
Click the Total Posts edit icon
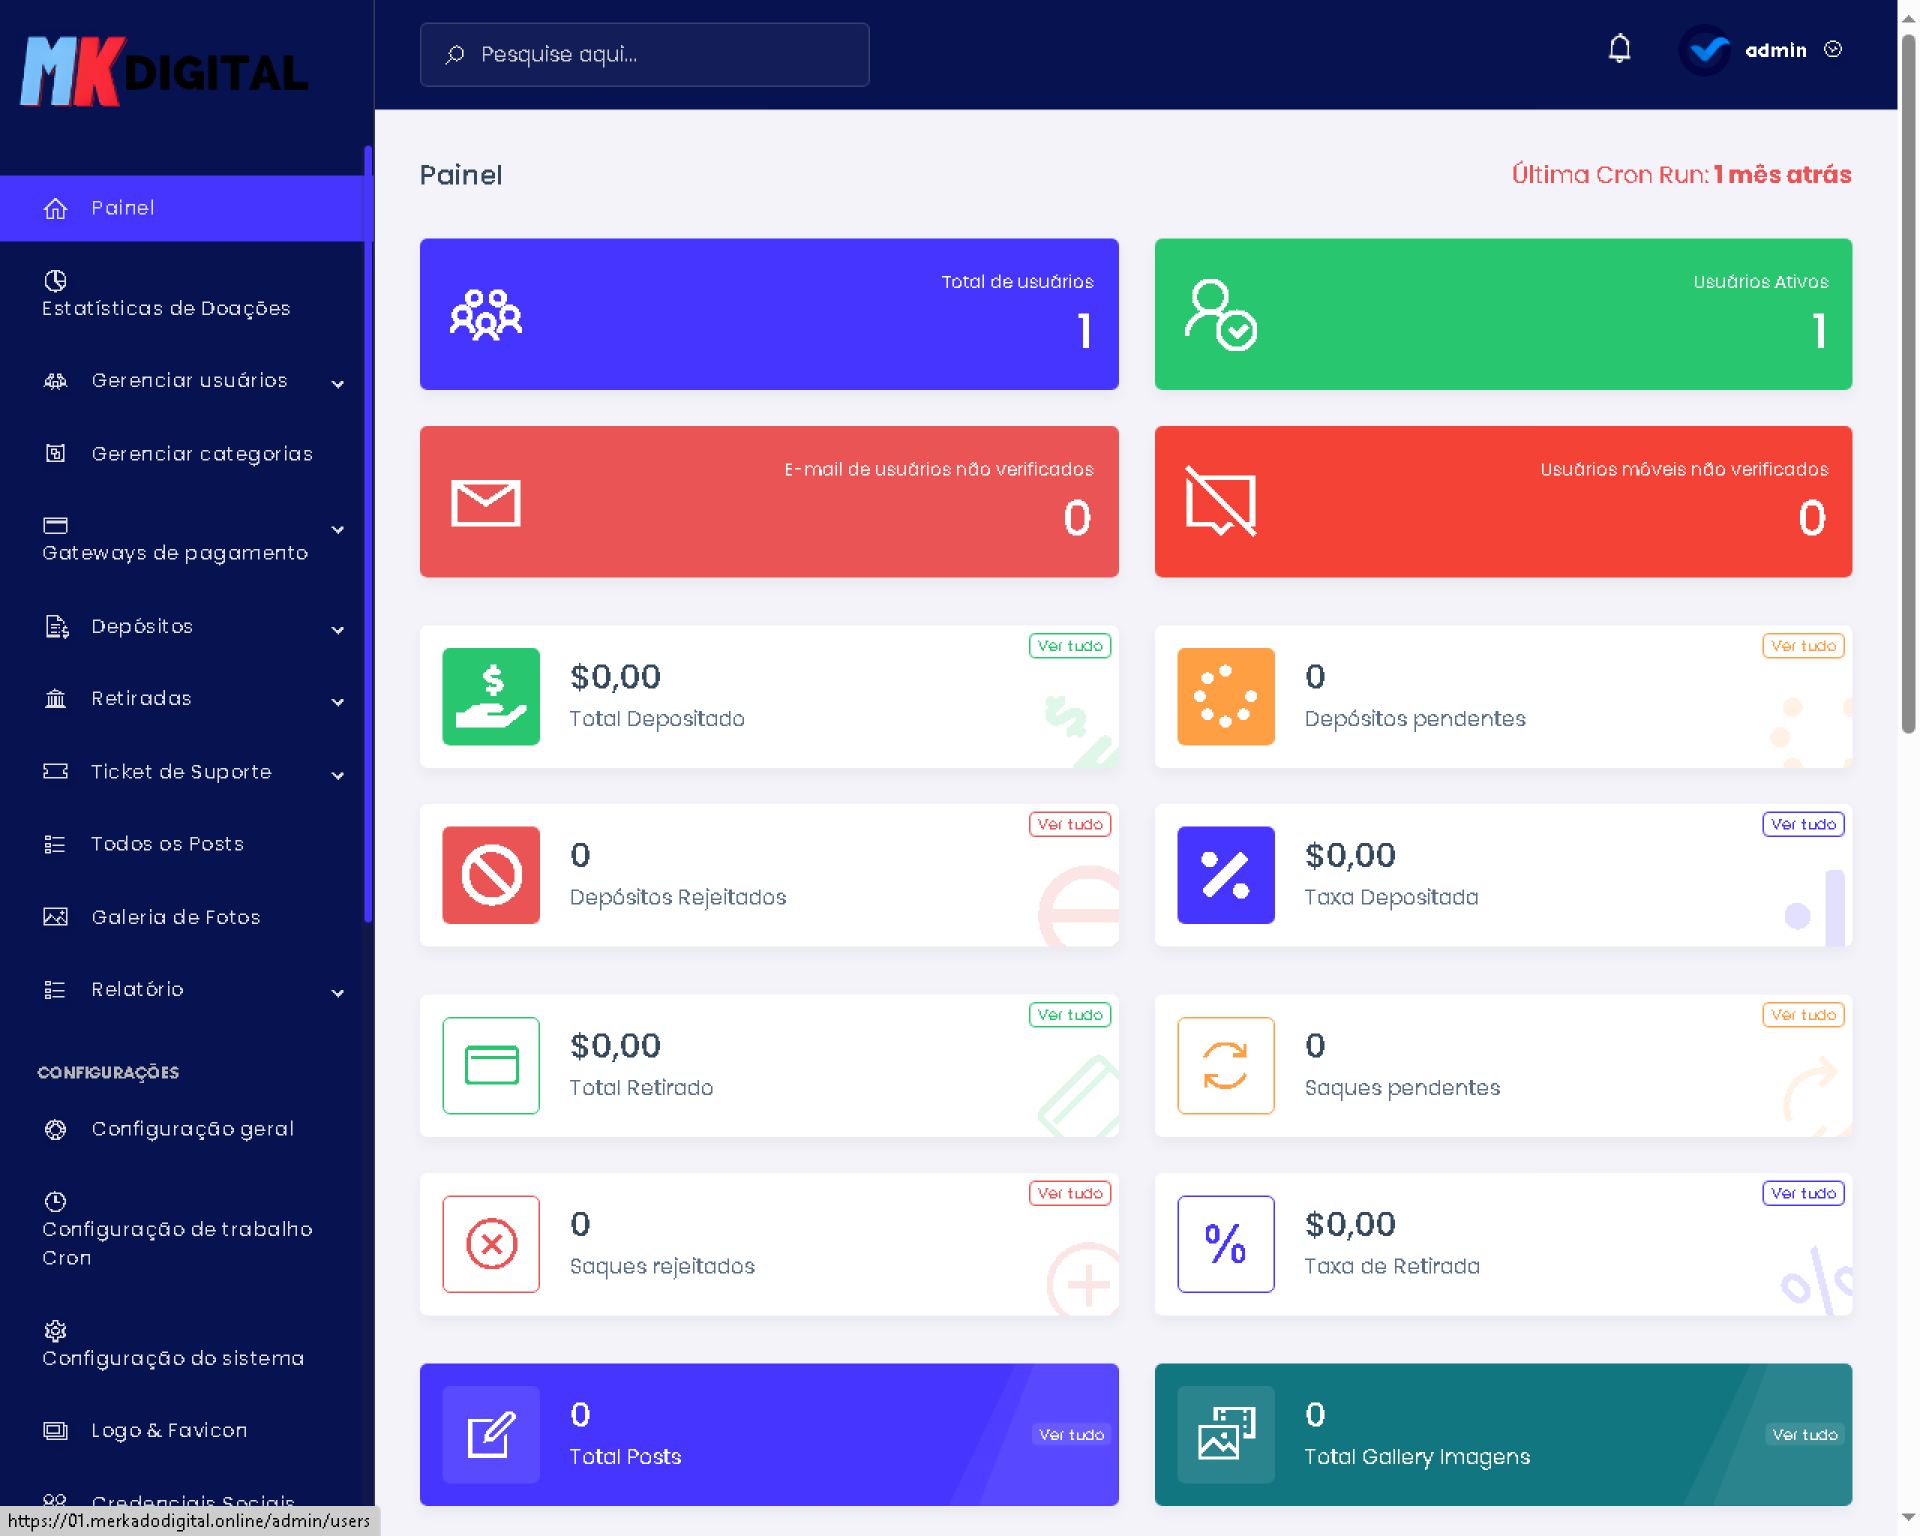(491, 1434)
